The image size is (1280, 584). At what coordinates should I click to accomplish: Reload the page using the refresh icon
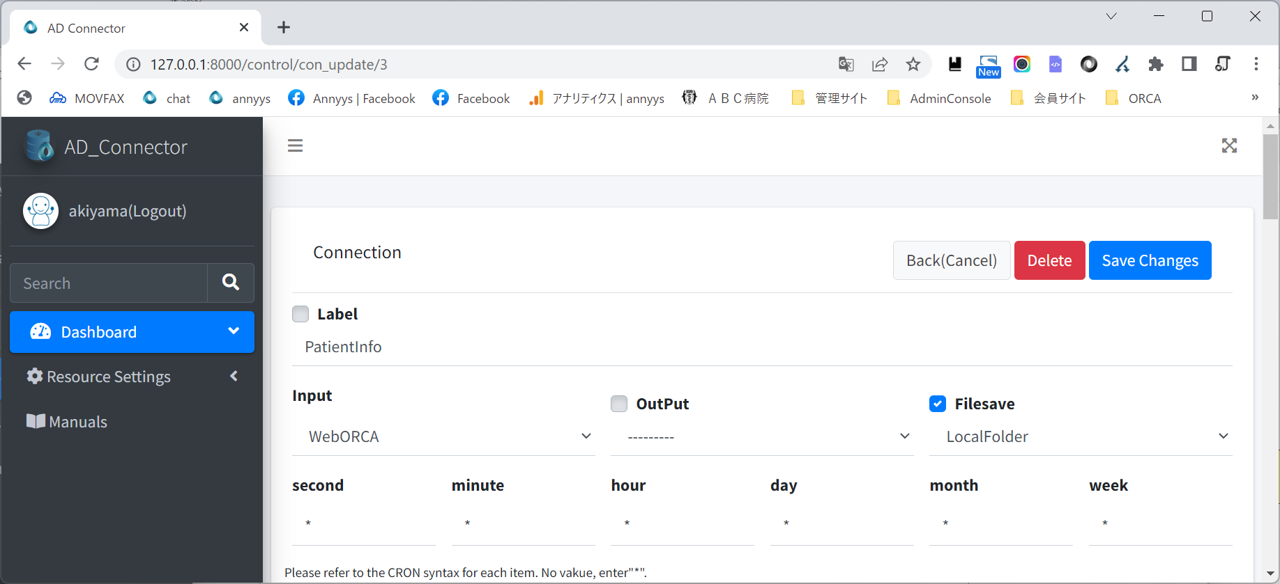91,64
